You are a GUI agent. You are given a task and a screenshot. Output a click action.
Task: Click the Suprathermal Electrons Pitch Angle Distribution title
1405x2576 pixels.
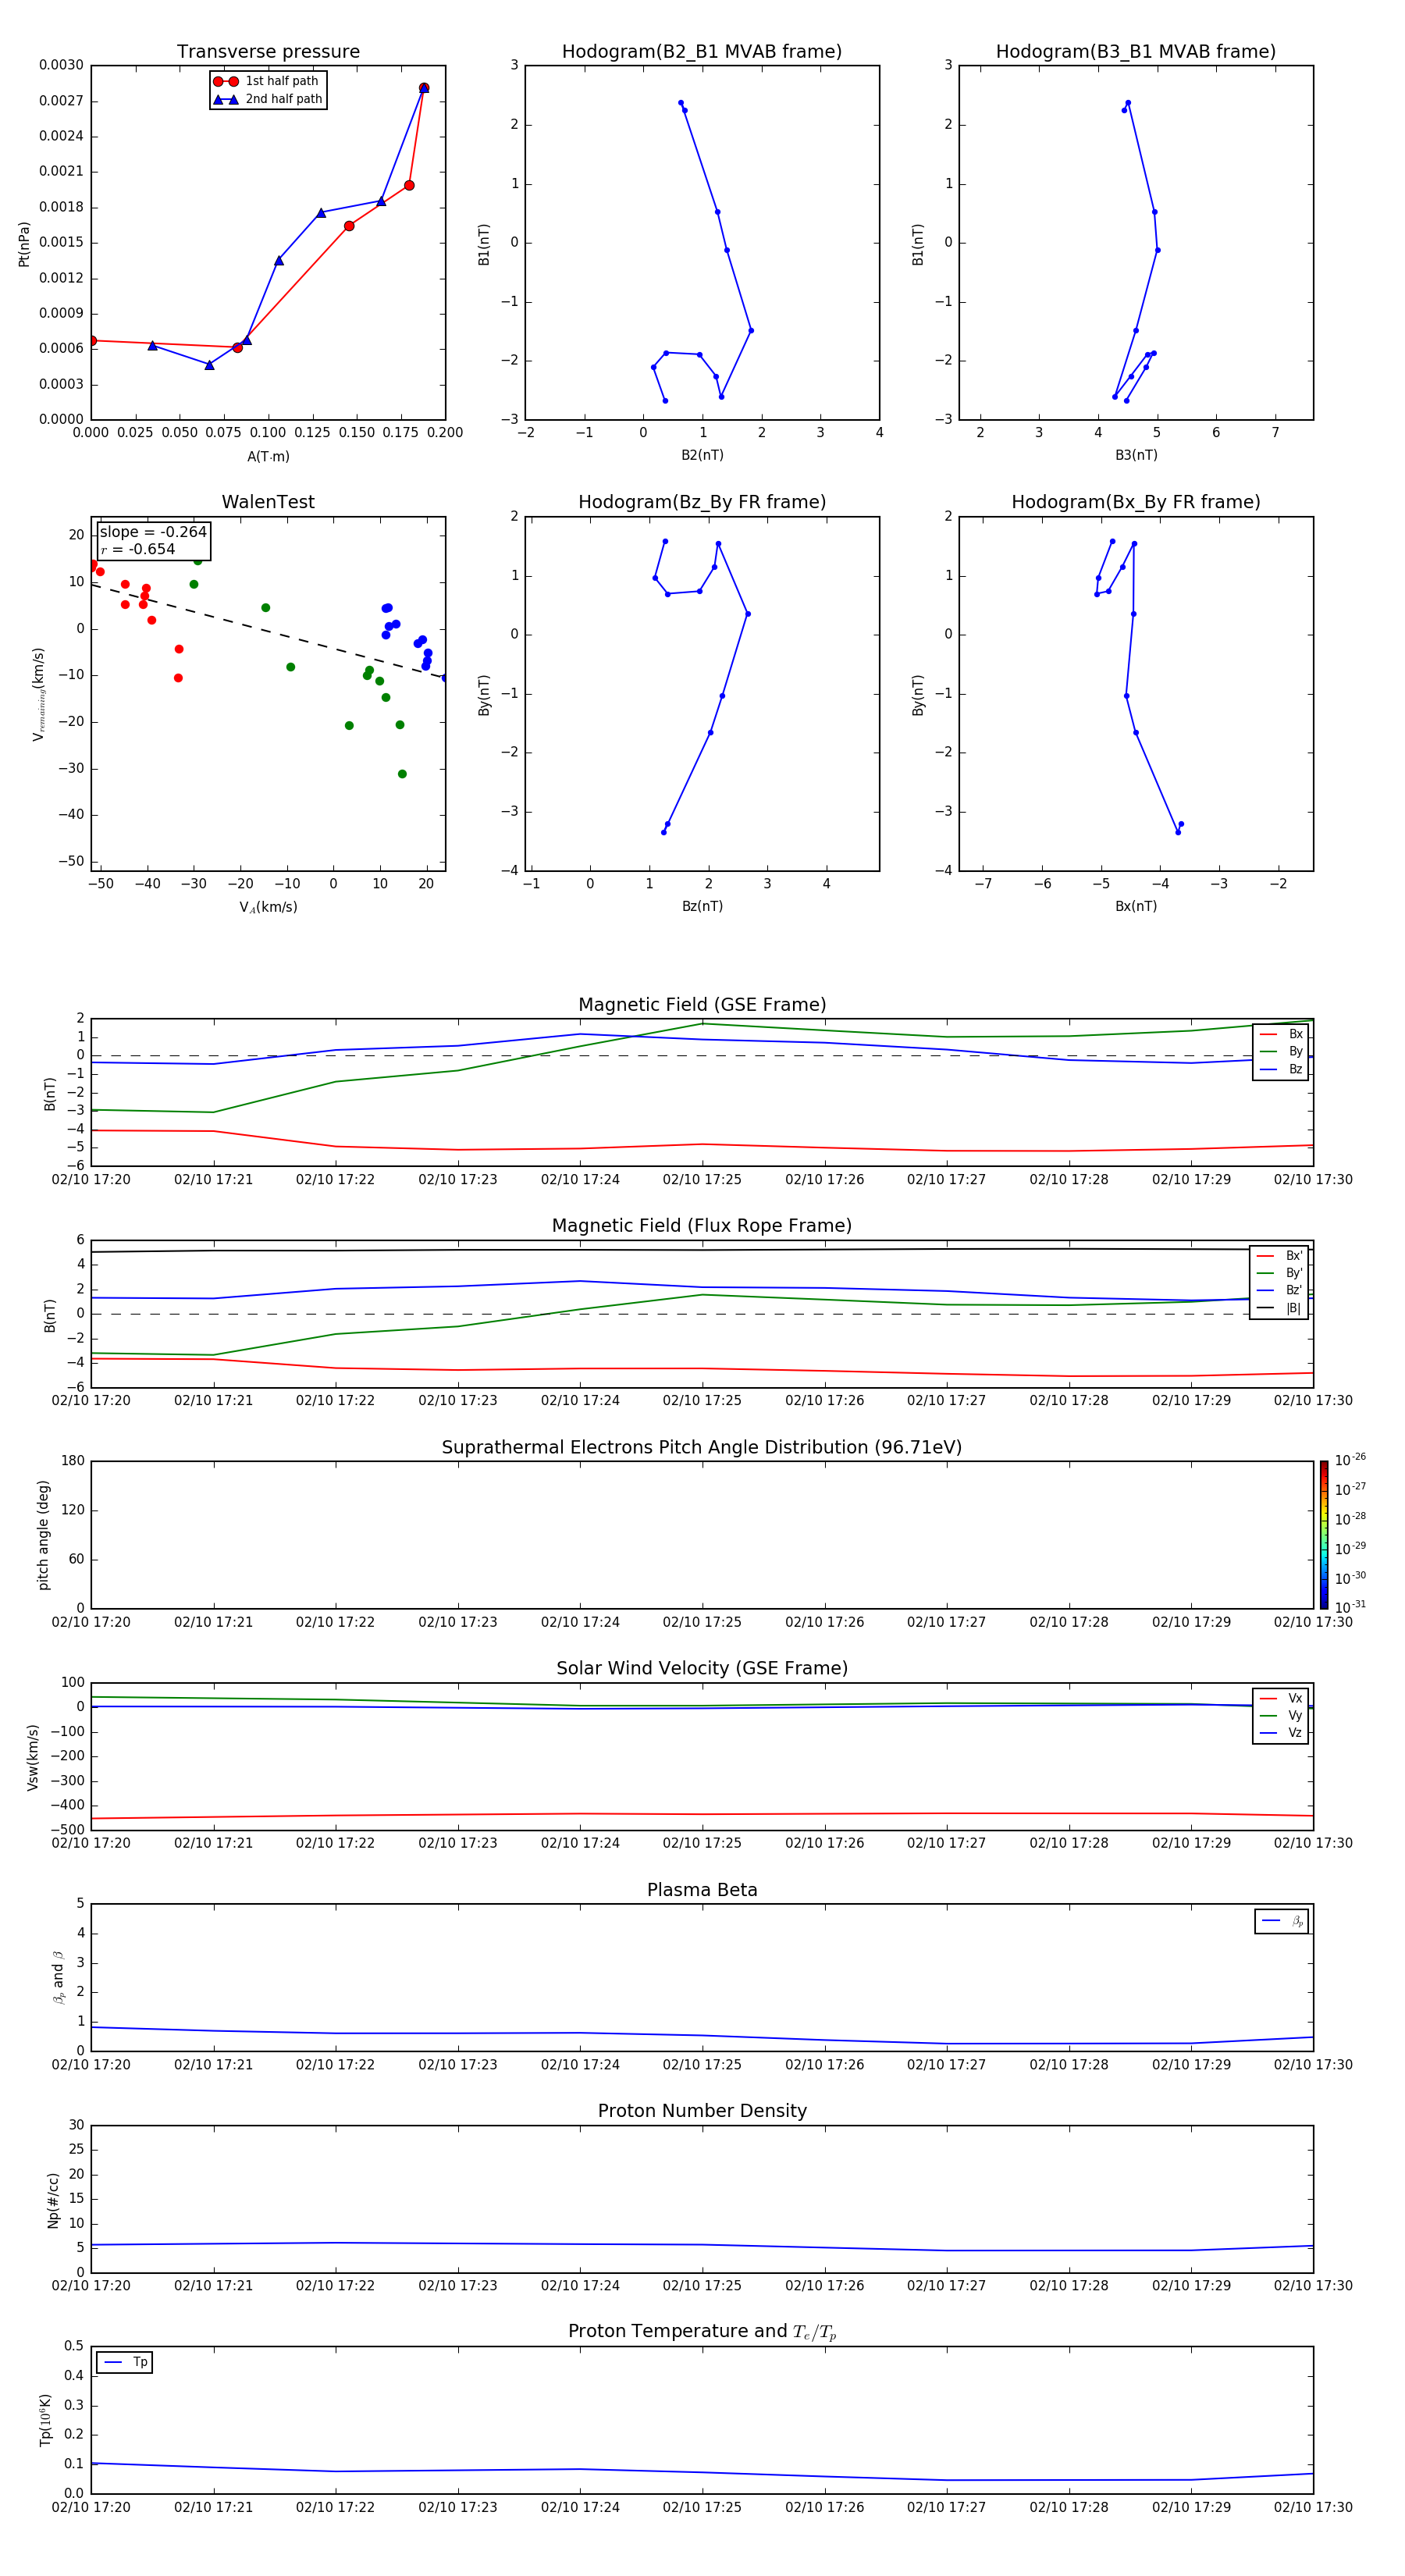(x=702, y=1447)
